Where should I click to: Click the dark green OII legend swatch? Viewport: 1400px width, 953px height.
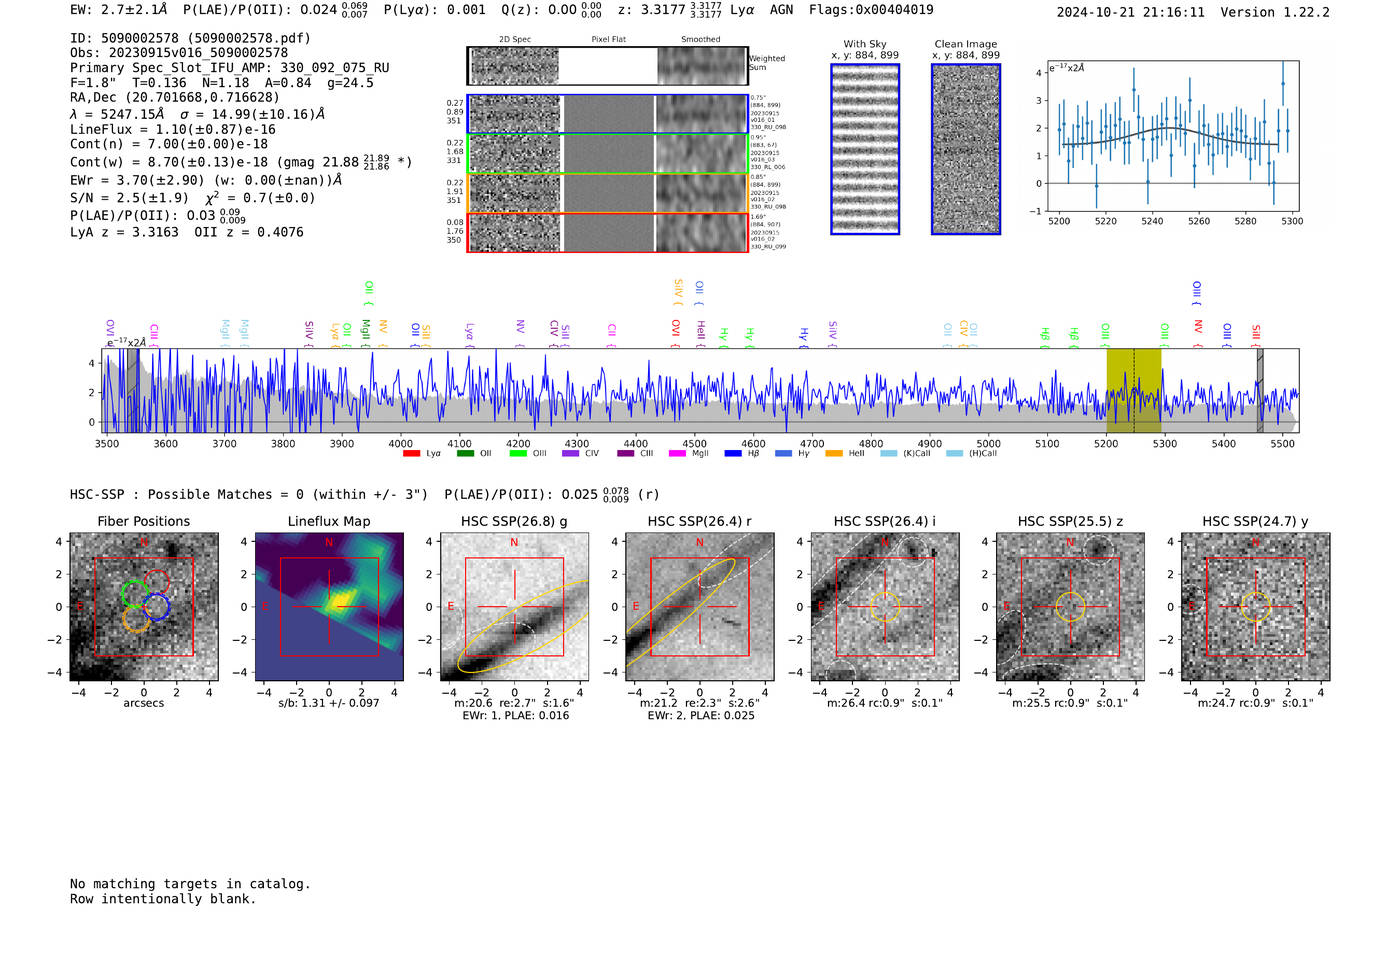tap(465, 454)
